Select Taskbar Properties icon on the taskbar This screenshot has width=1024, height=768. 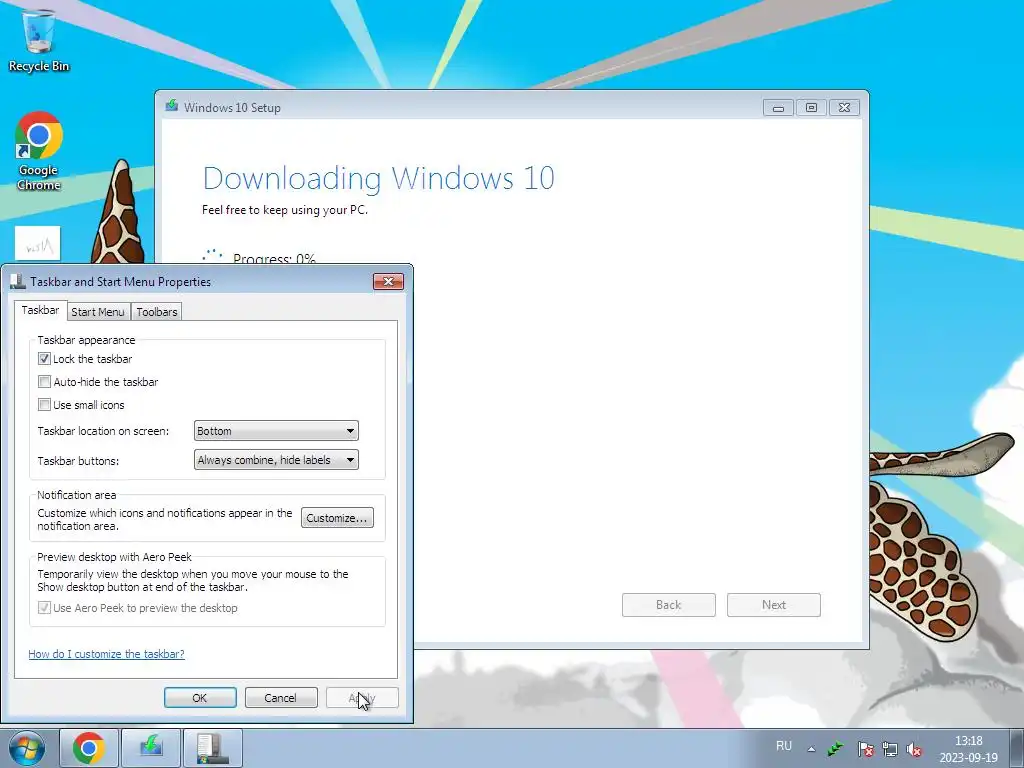[x=213, y=748]
